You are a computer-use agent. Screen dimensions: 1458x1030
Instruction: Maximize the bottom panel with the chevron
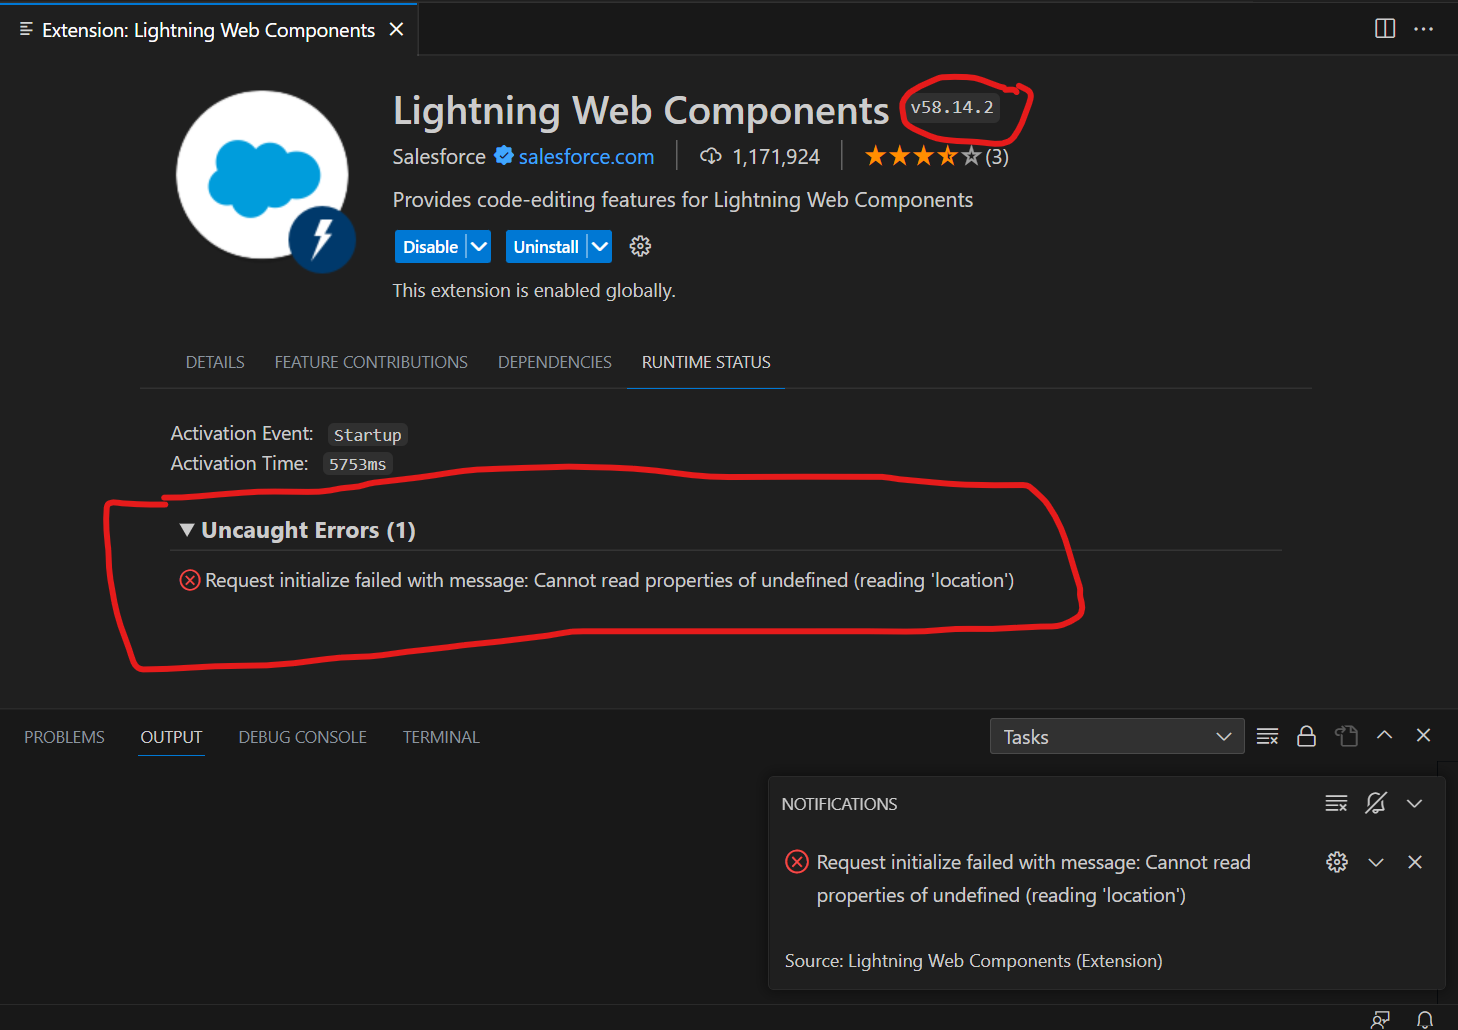click(1385, 736)
